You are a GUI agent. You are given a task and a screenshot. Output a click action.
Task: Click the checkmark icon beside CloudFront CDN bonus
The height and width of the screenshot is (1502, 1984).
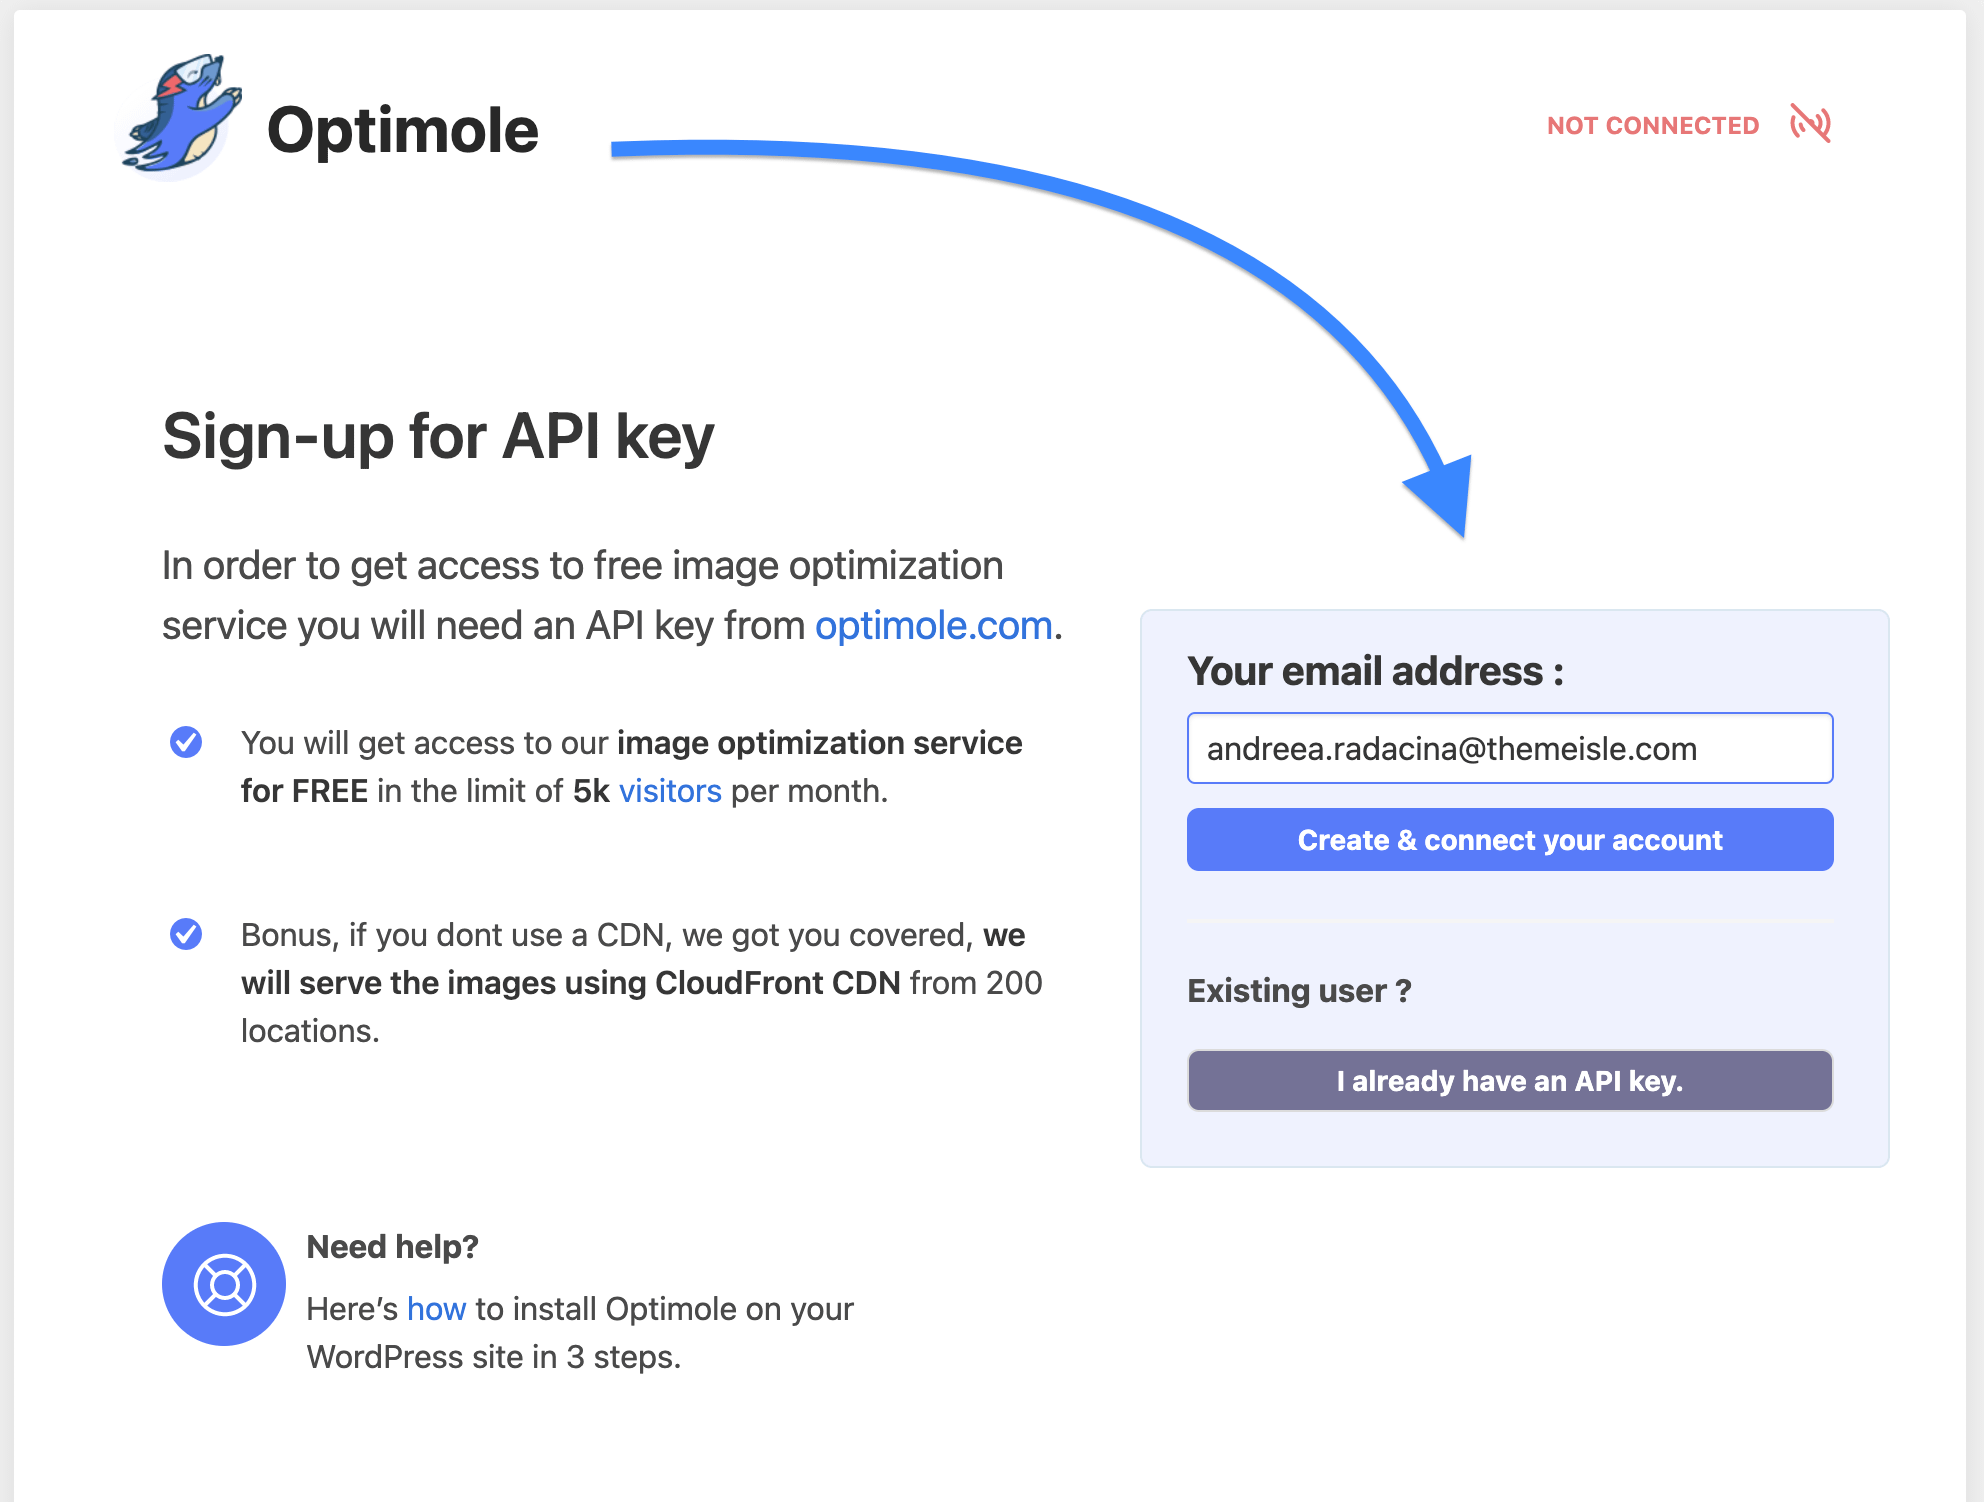point(186,934)
